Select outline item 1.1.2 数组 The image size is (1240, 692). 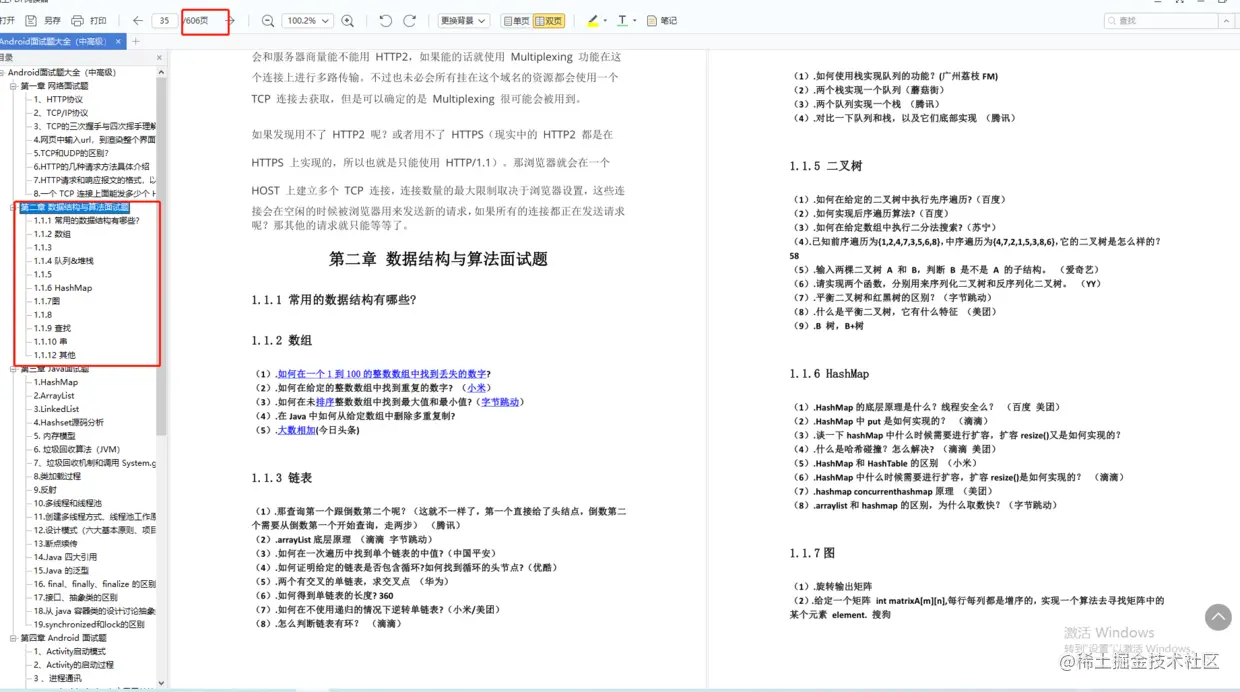52,234
